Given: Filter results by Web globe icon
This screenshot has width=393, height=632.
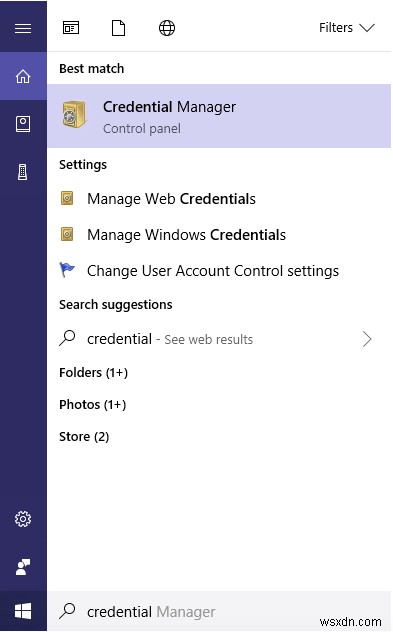Looking at the screenshot, I should pos(167,28).
